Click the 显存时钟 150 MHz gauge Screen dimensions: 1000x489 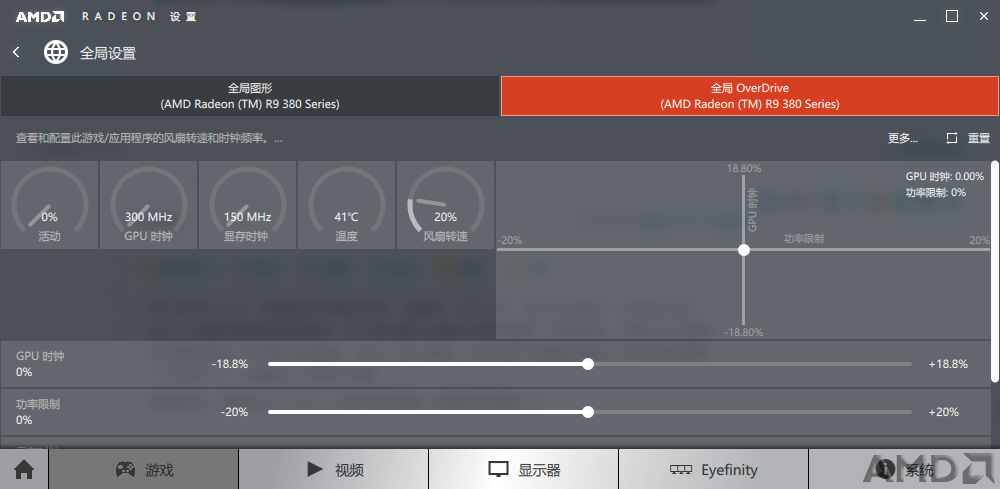(247, 205)
